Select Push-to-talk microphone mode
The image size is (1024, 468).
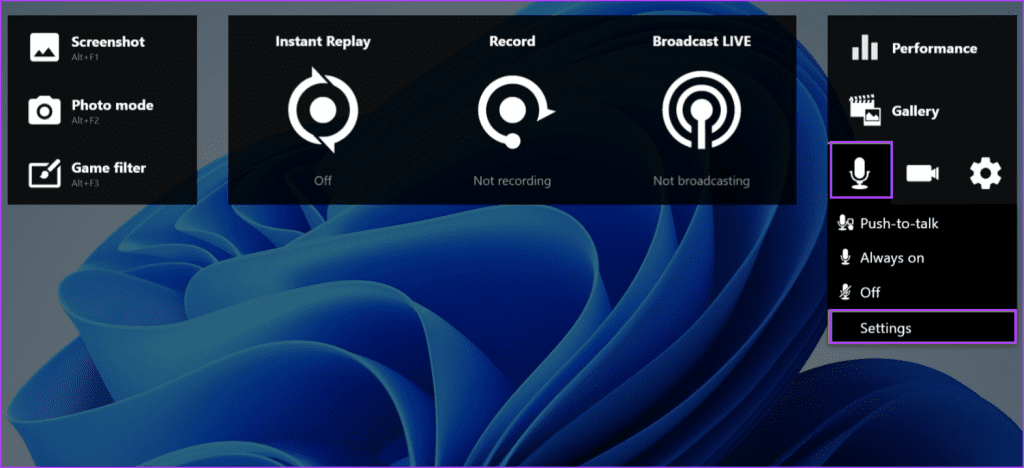(922, 223)
